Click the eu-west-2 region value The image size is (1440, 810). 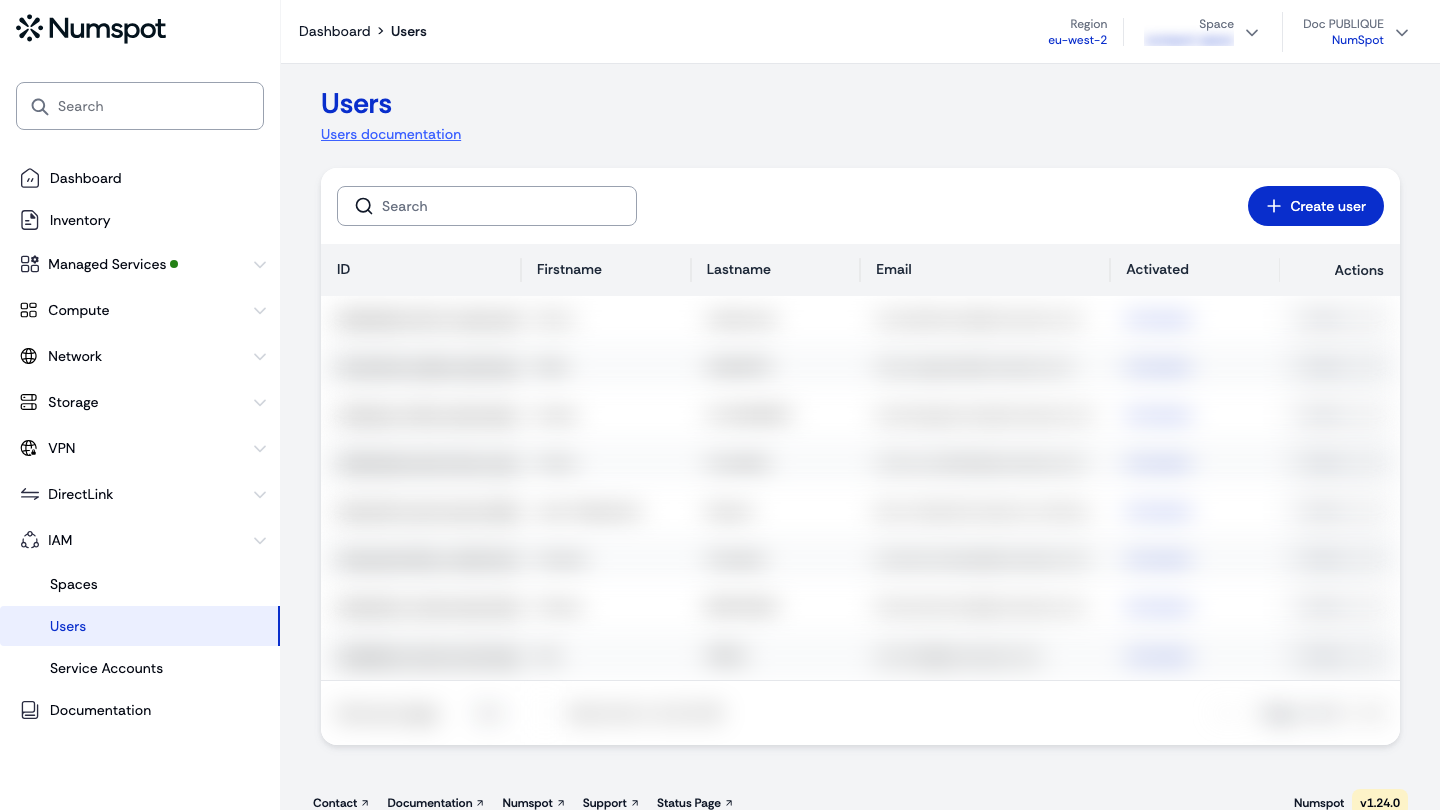pyautogui.click(x=1077, y=41)
